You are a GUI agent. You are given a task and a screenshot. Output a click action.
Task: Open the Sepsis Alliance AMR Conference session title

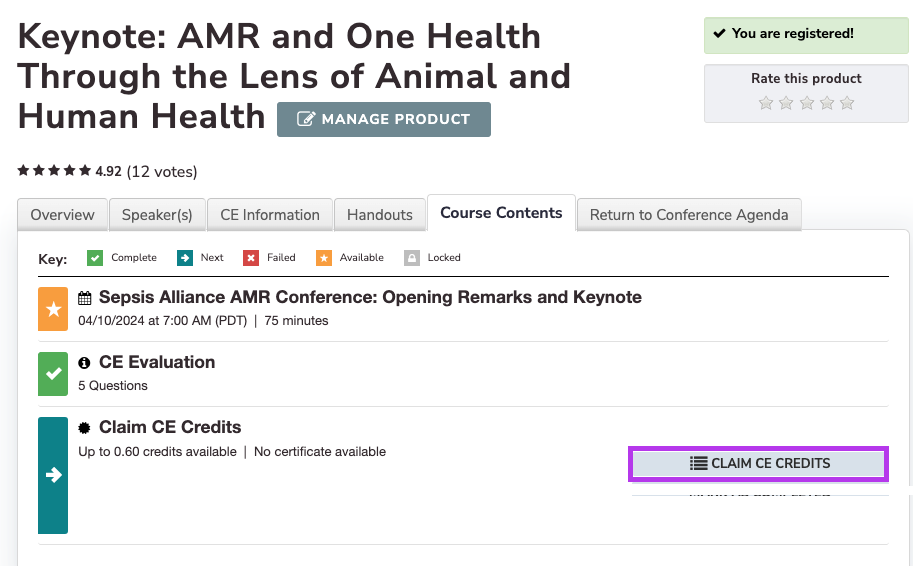[370, 297]
